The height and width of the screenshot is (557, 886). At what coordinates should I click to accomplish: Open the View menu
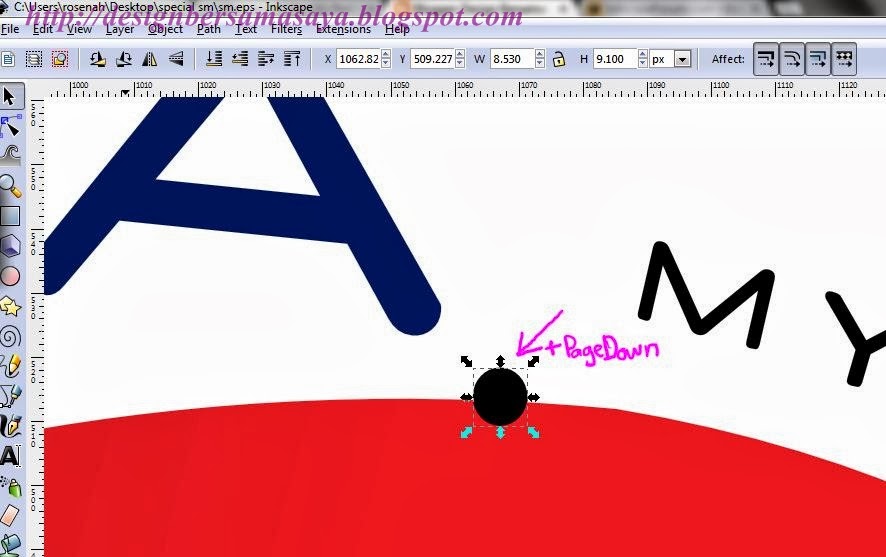coord(79,29)
